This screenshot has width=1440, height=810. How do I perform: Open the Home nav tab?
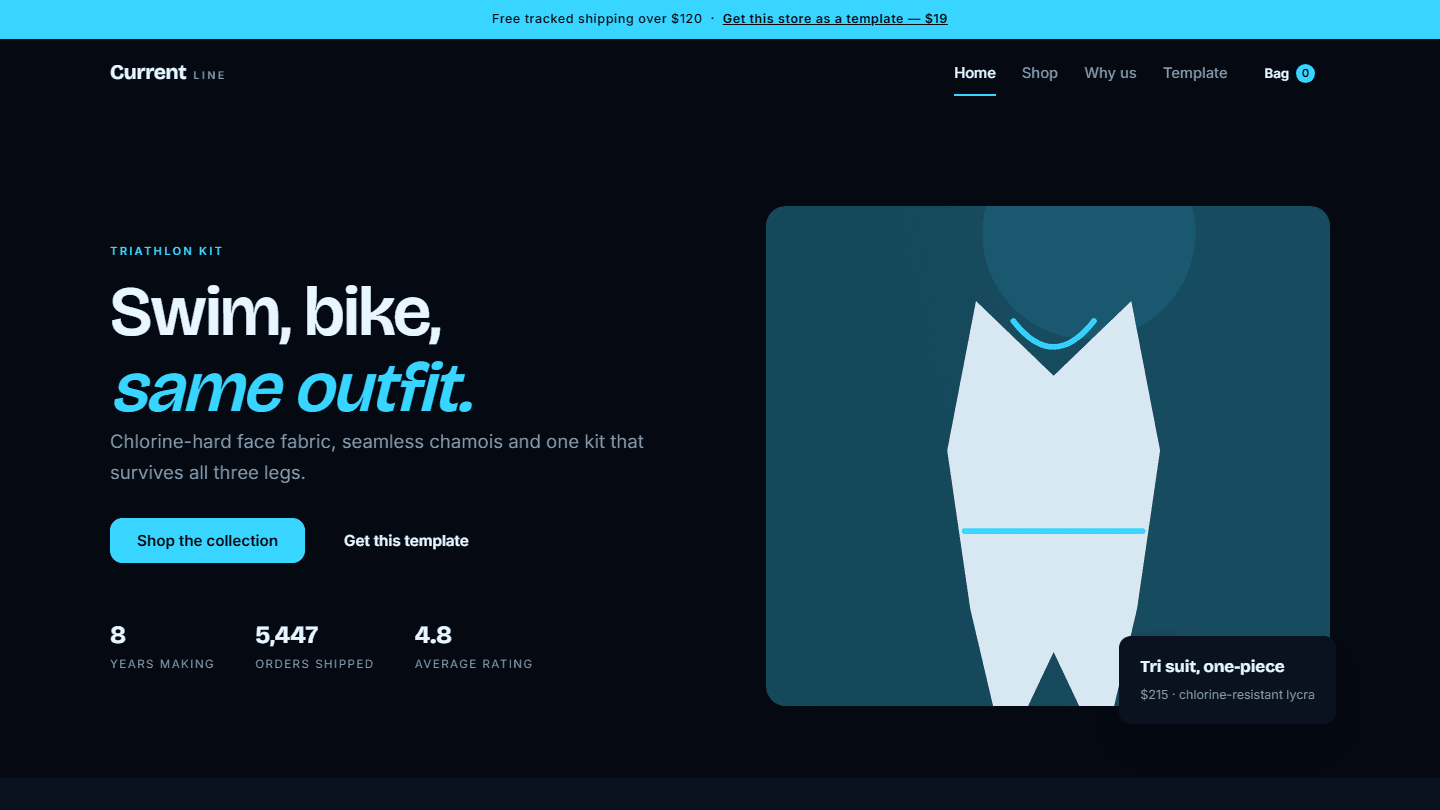975,73
